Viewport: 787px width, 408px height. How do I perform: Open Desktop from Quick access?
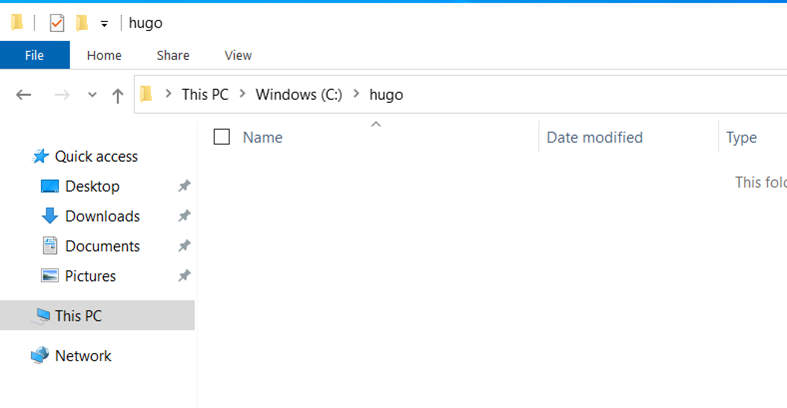(x=92, y=186)
